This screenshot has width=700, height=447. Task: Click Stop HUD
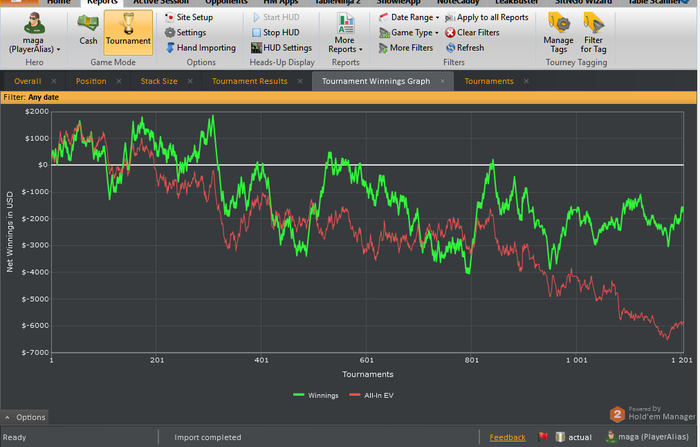coord(275,33)
